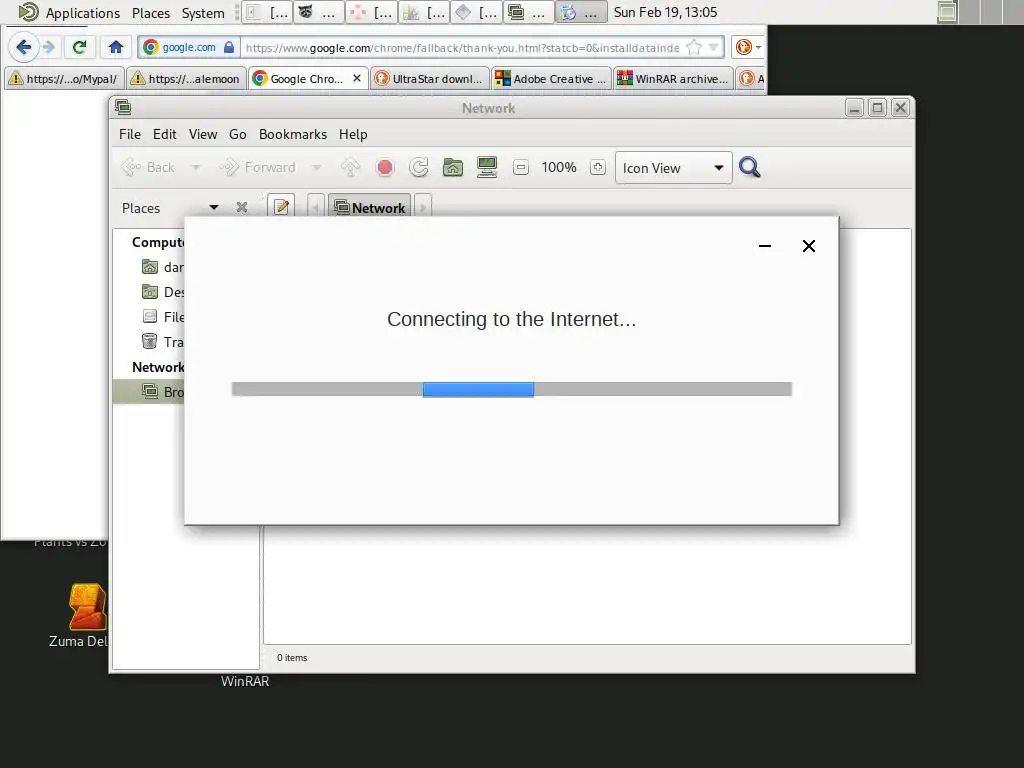The height and width of the screenshot is (768, 1024).
Task: Click the zoom out minus icon
Action: tap(520, 168)
